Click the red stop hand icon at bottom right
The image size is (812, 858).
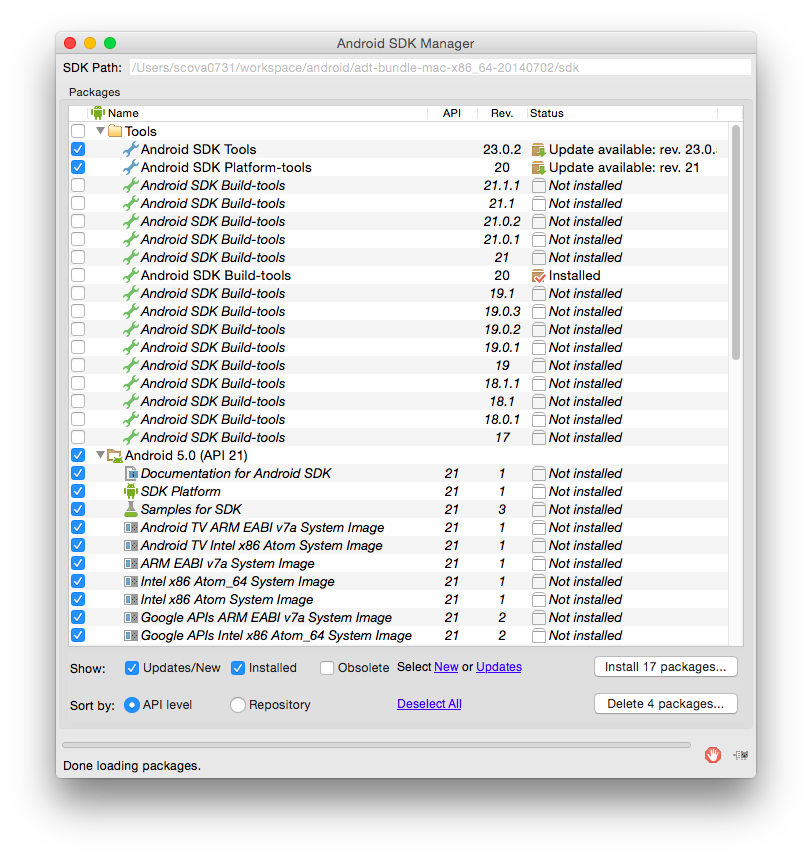tap(713, 755)
